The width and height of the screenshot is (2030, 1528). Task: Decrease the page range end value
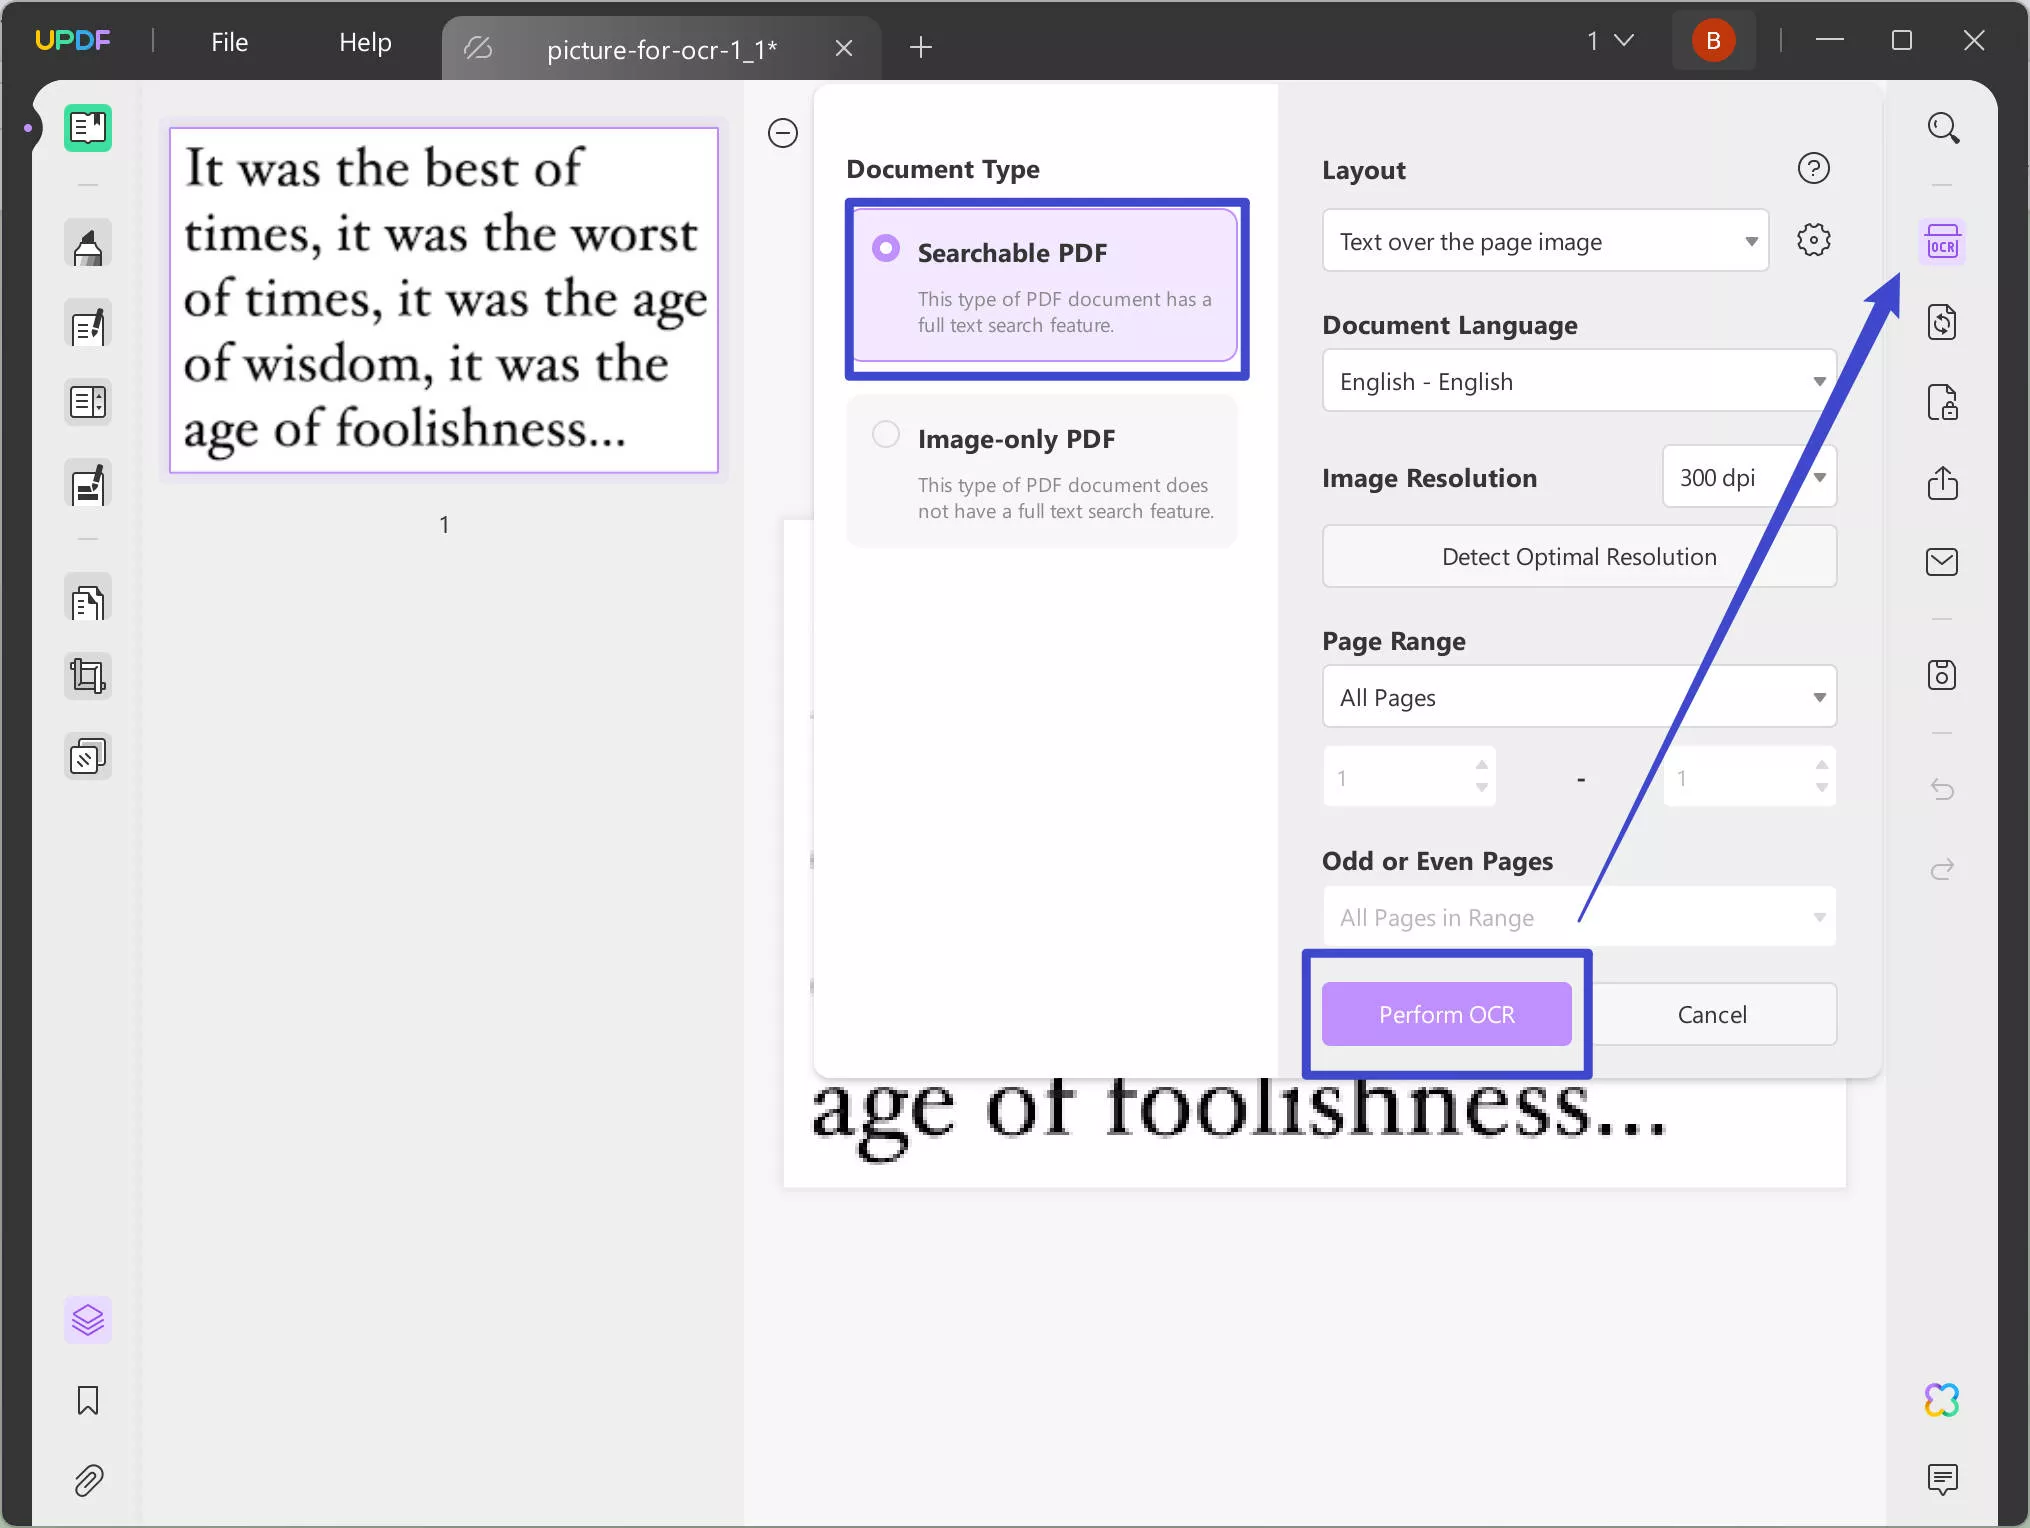click(x=1821, y=788)
